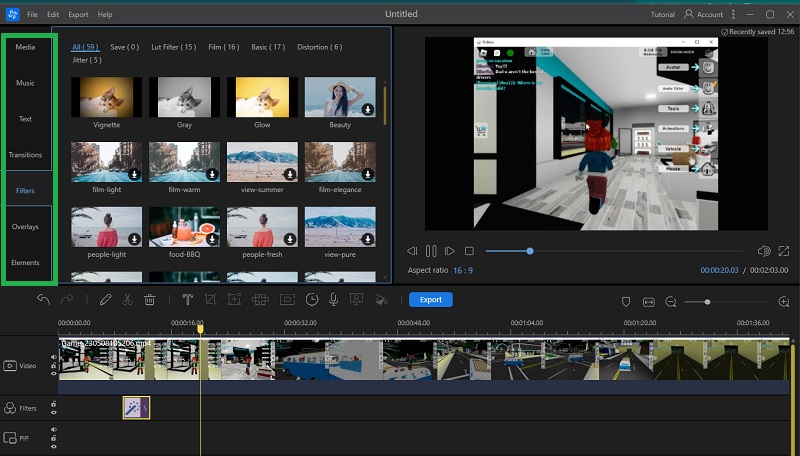Mute the PIP track audio

tap(54, 429)
